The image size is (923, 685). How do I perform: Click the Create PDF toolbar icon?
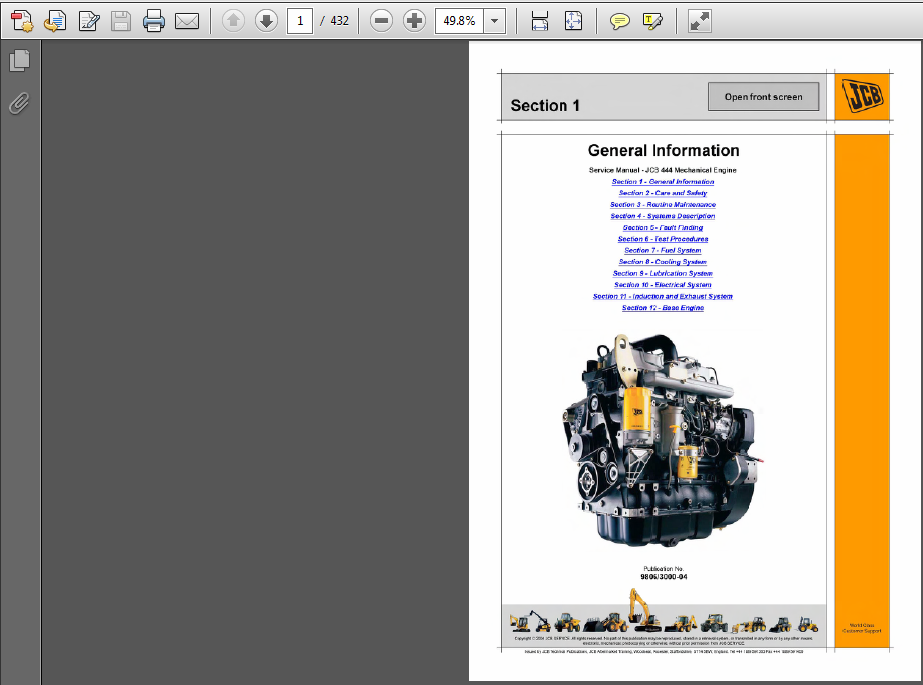coord(22,21)
